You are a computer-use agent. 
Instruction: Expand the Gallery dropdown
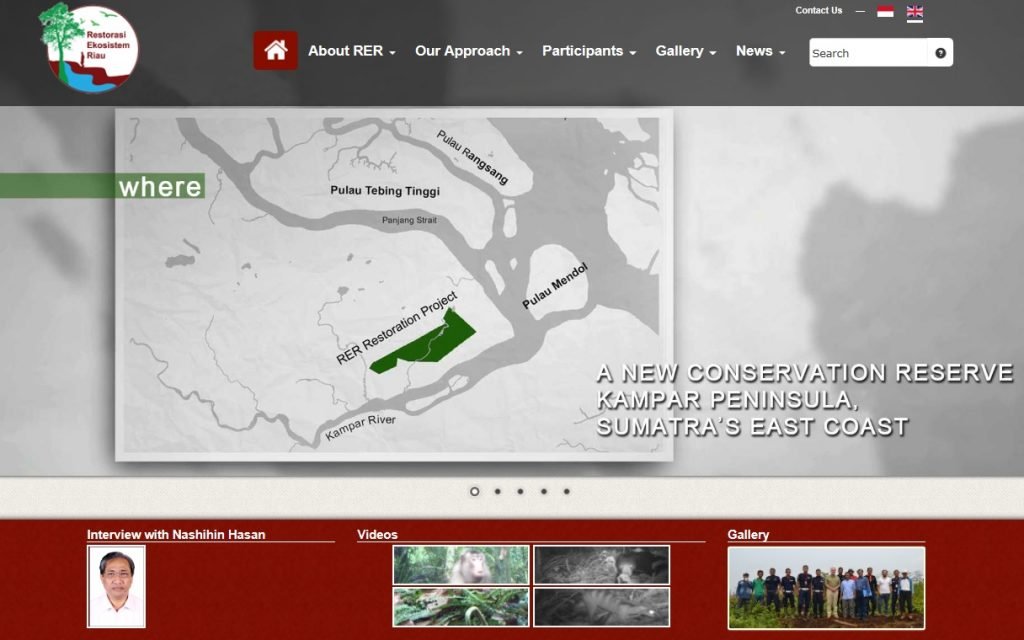coord(680,51)
